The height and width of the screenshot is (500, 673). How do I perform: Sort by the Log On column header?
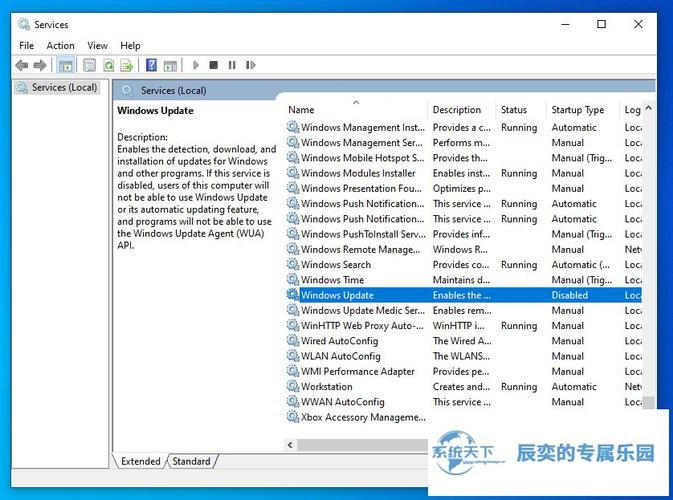click(632, 110)
